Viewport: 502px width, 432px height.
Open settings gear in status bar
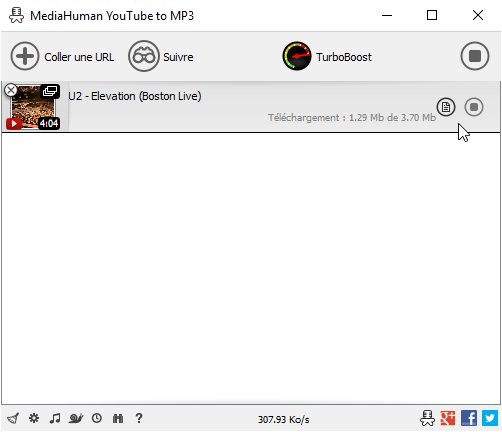(34, 418)
